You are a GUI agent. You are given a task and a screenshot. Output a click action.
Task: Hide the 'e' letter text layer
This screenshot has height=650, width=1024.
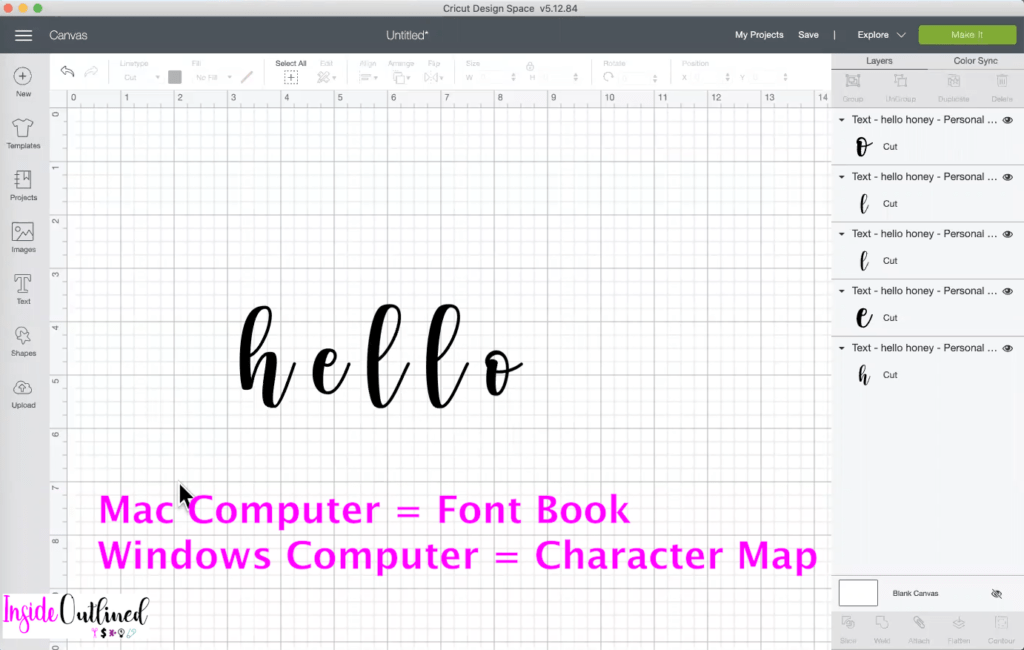(x=1008, y=291)
